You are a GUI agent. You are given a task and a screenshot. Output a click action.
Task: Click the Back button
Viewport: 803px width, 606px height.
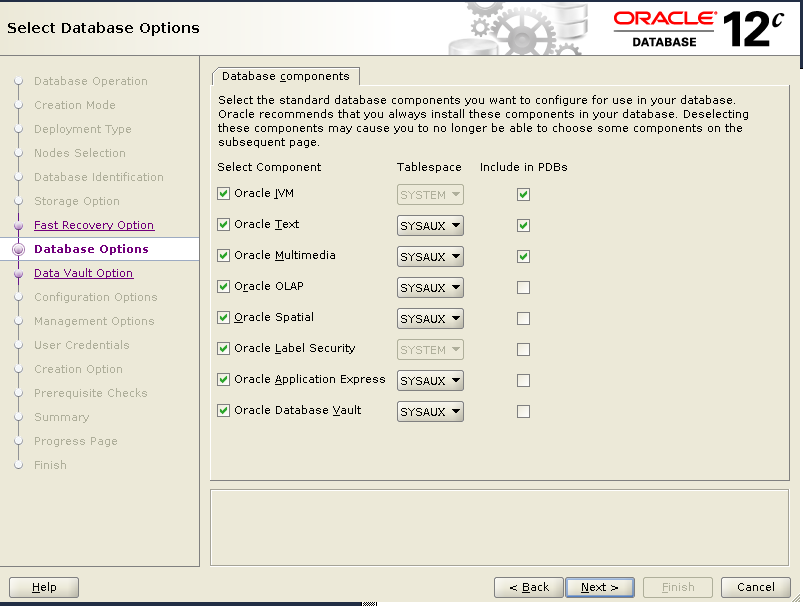pos(529,587)
